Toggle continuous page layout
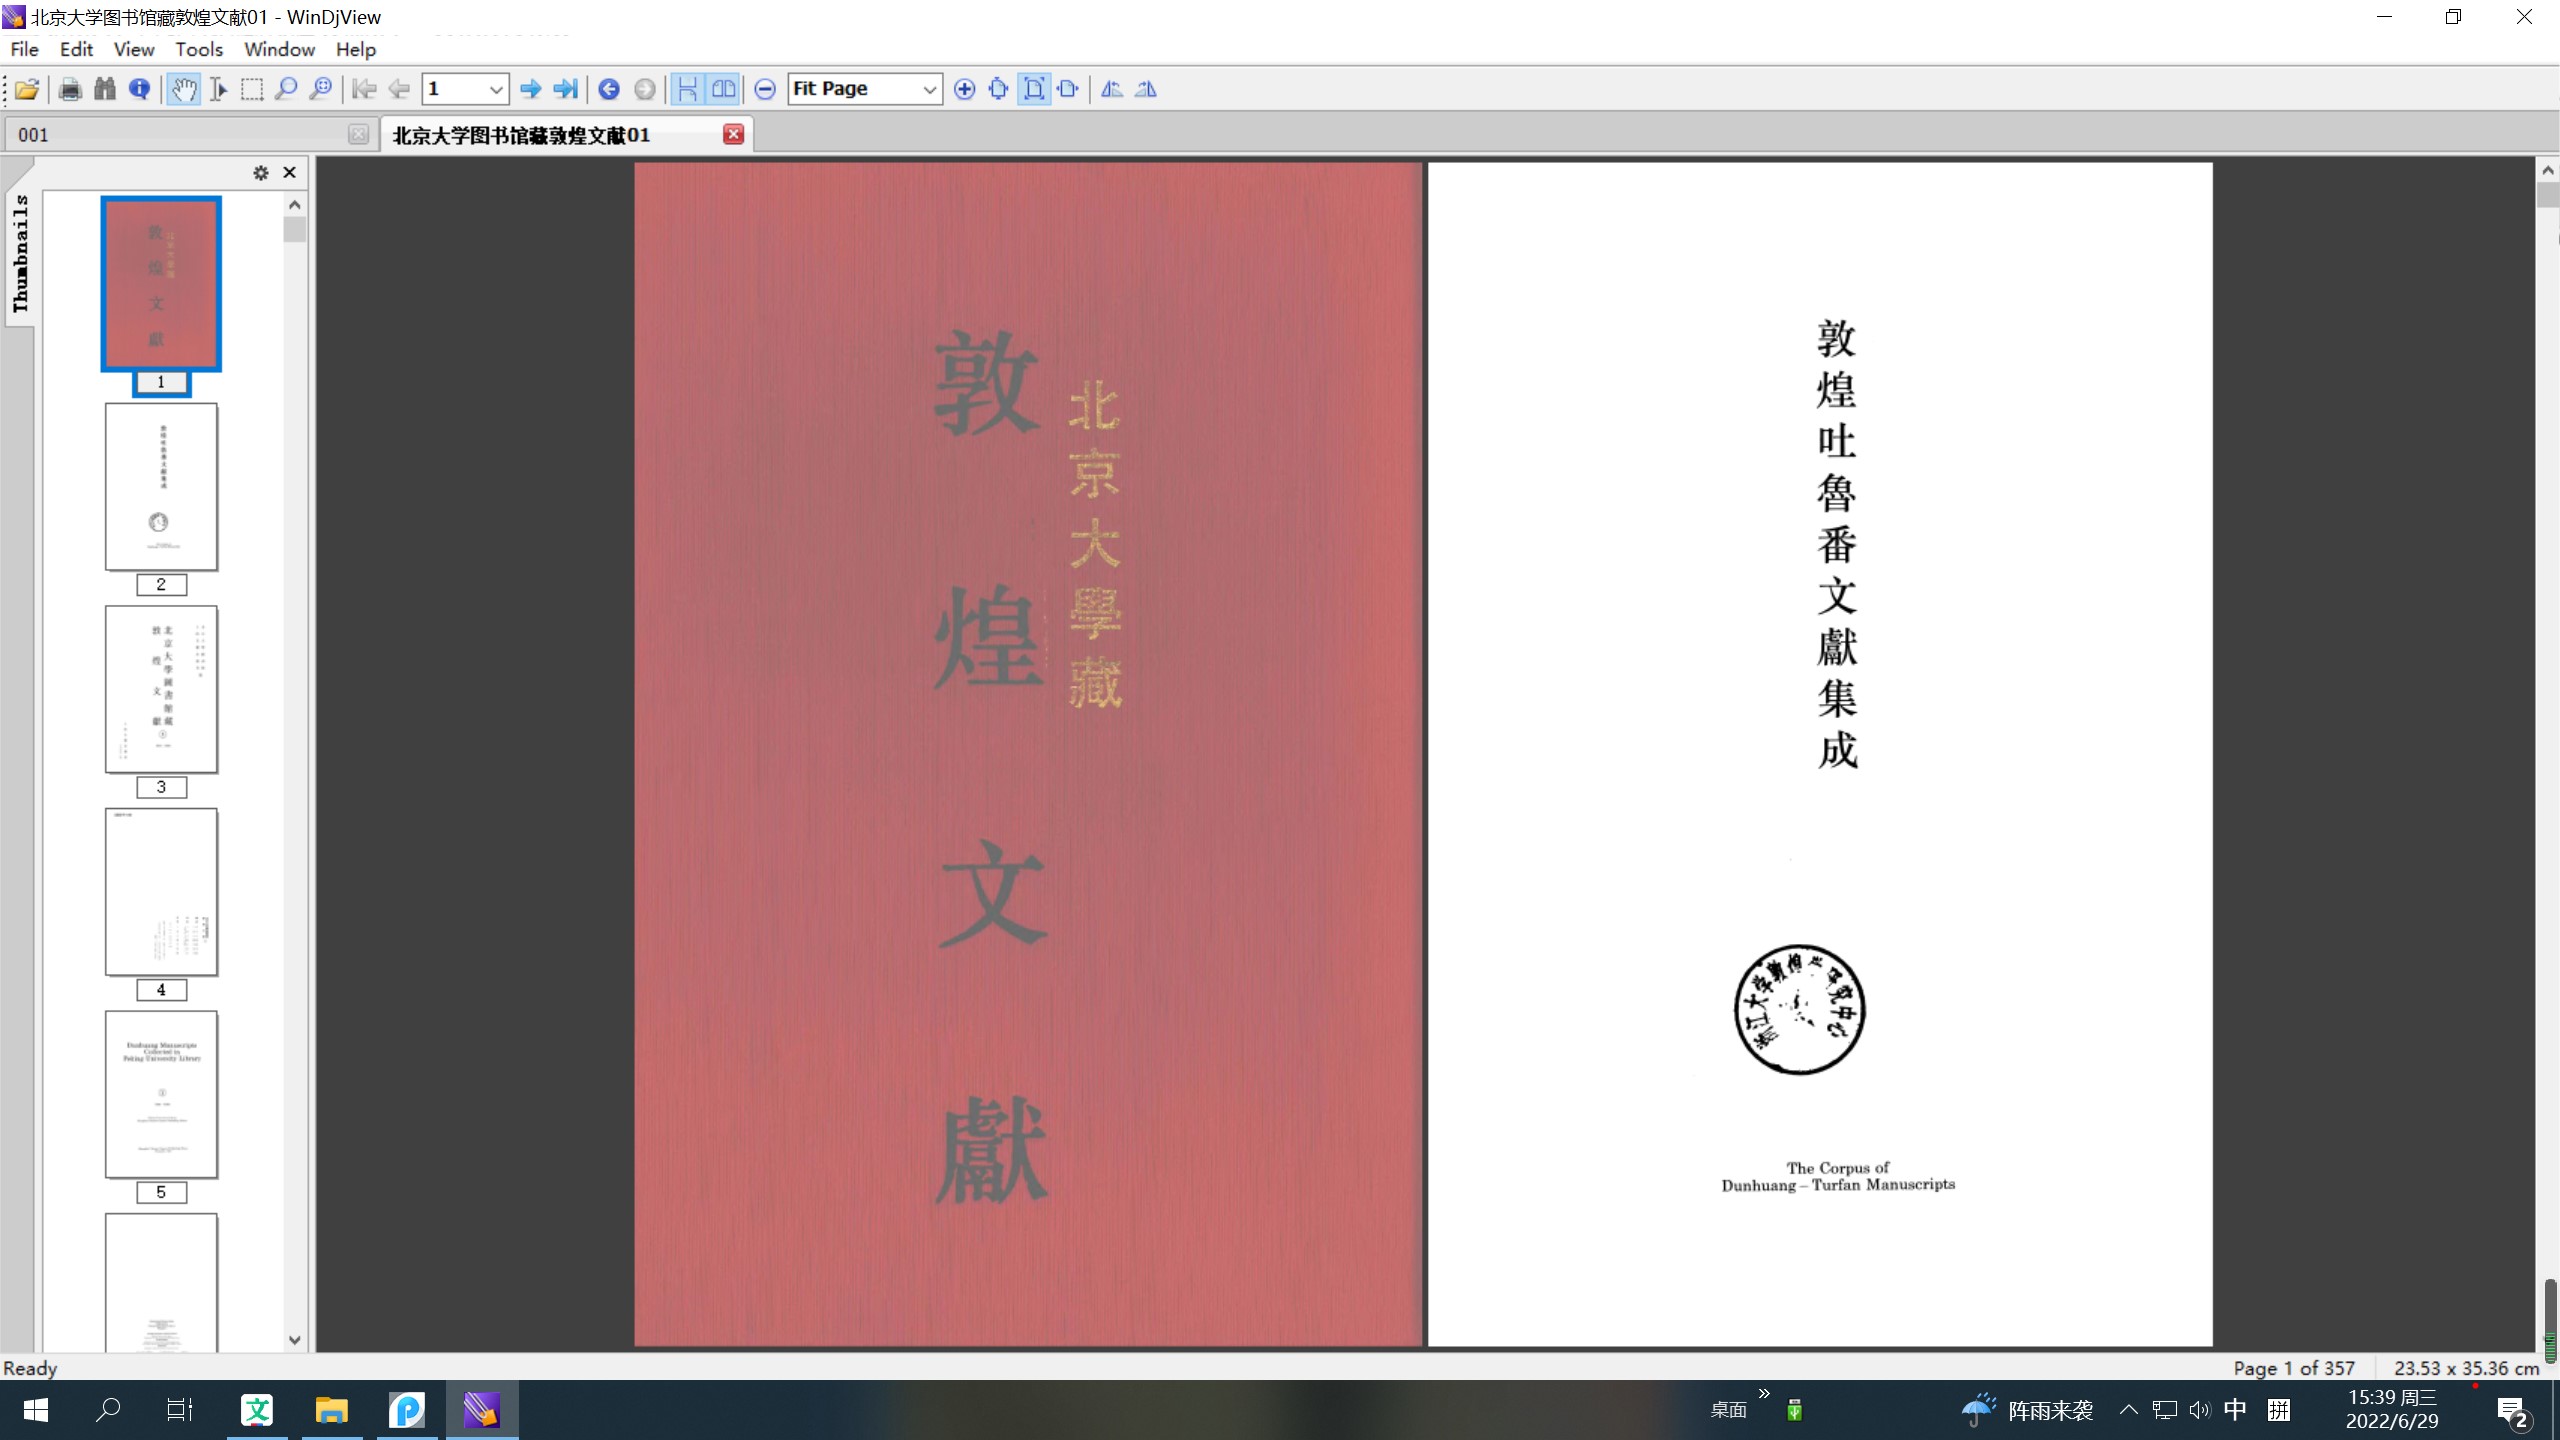Image resolution: width=2560 pixels, height=1440 pixels. coord(688,89)
